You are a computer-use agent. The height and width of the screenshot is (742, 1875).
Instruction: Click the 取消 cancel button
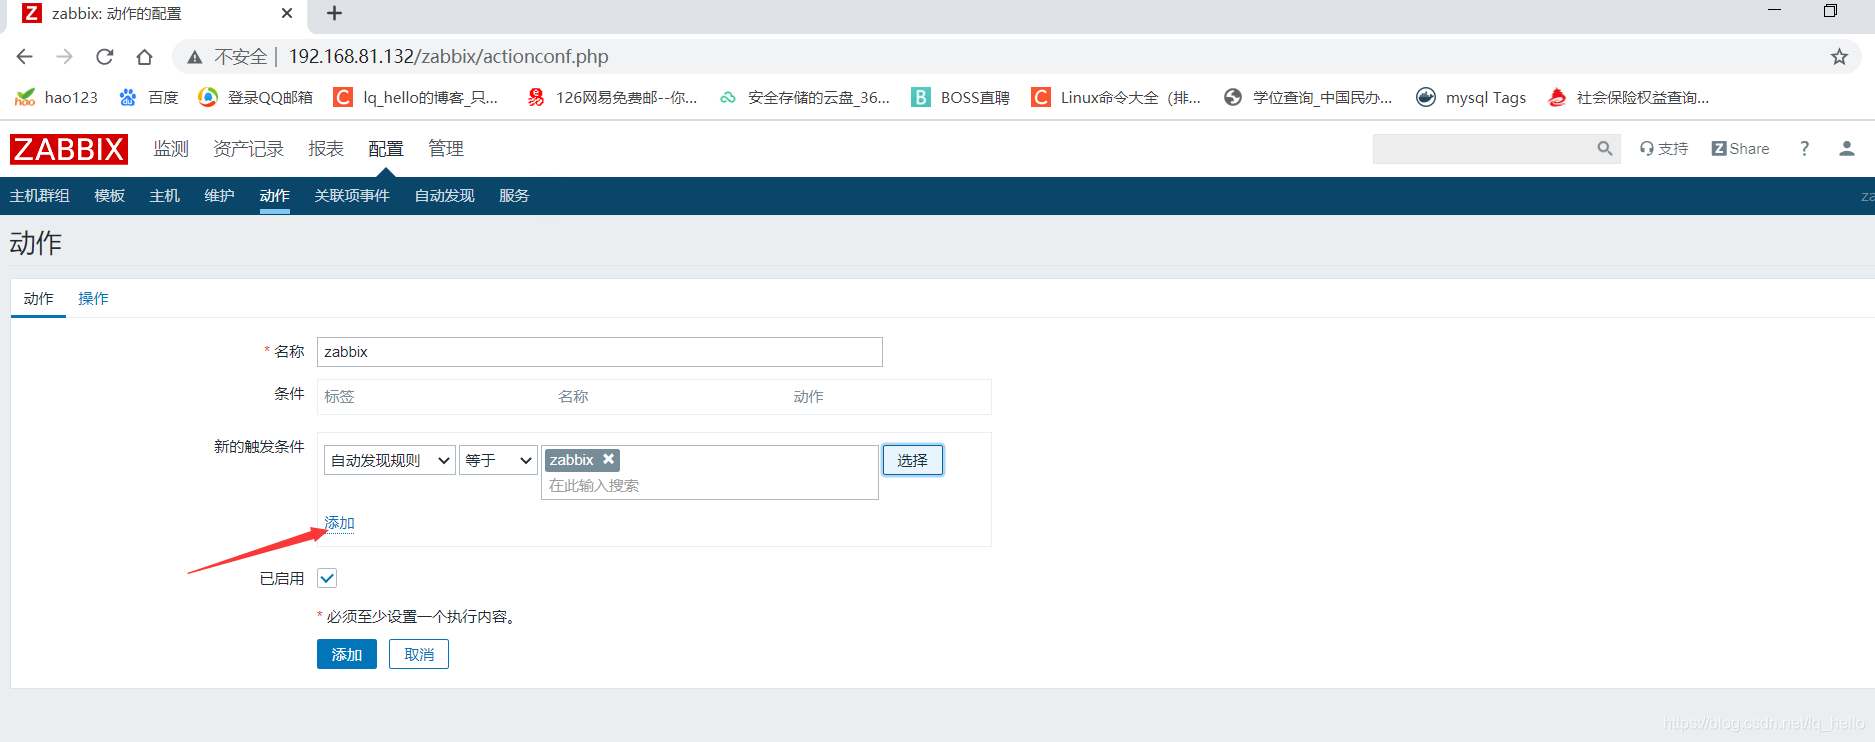click(x=419, y=654)
